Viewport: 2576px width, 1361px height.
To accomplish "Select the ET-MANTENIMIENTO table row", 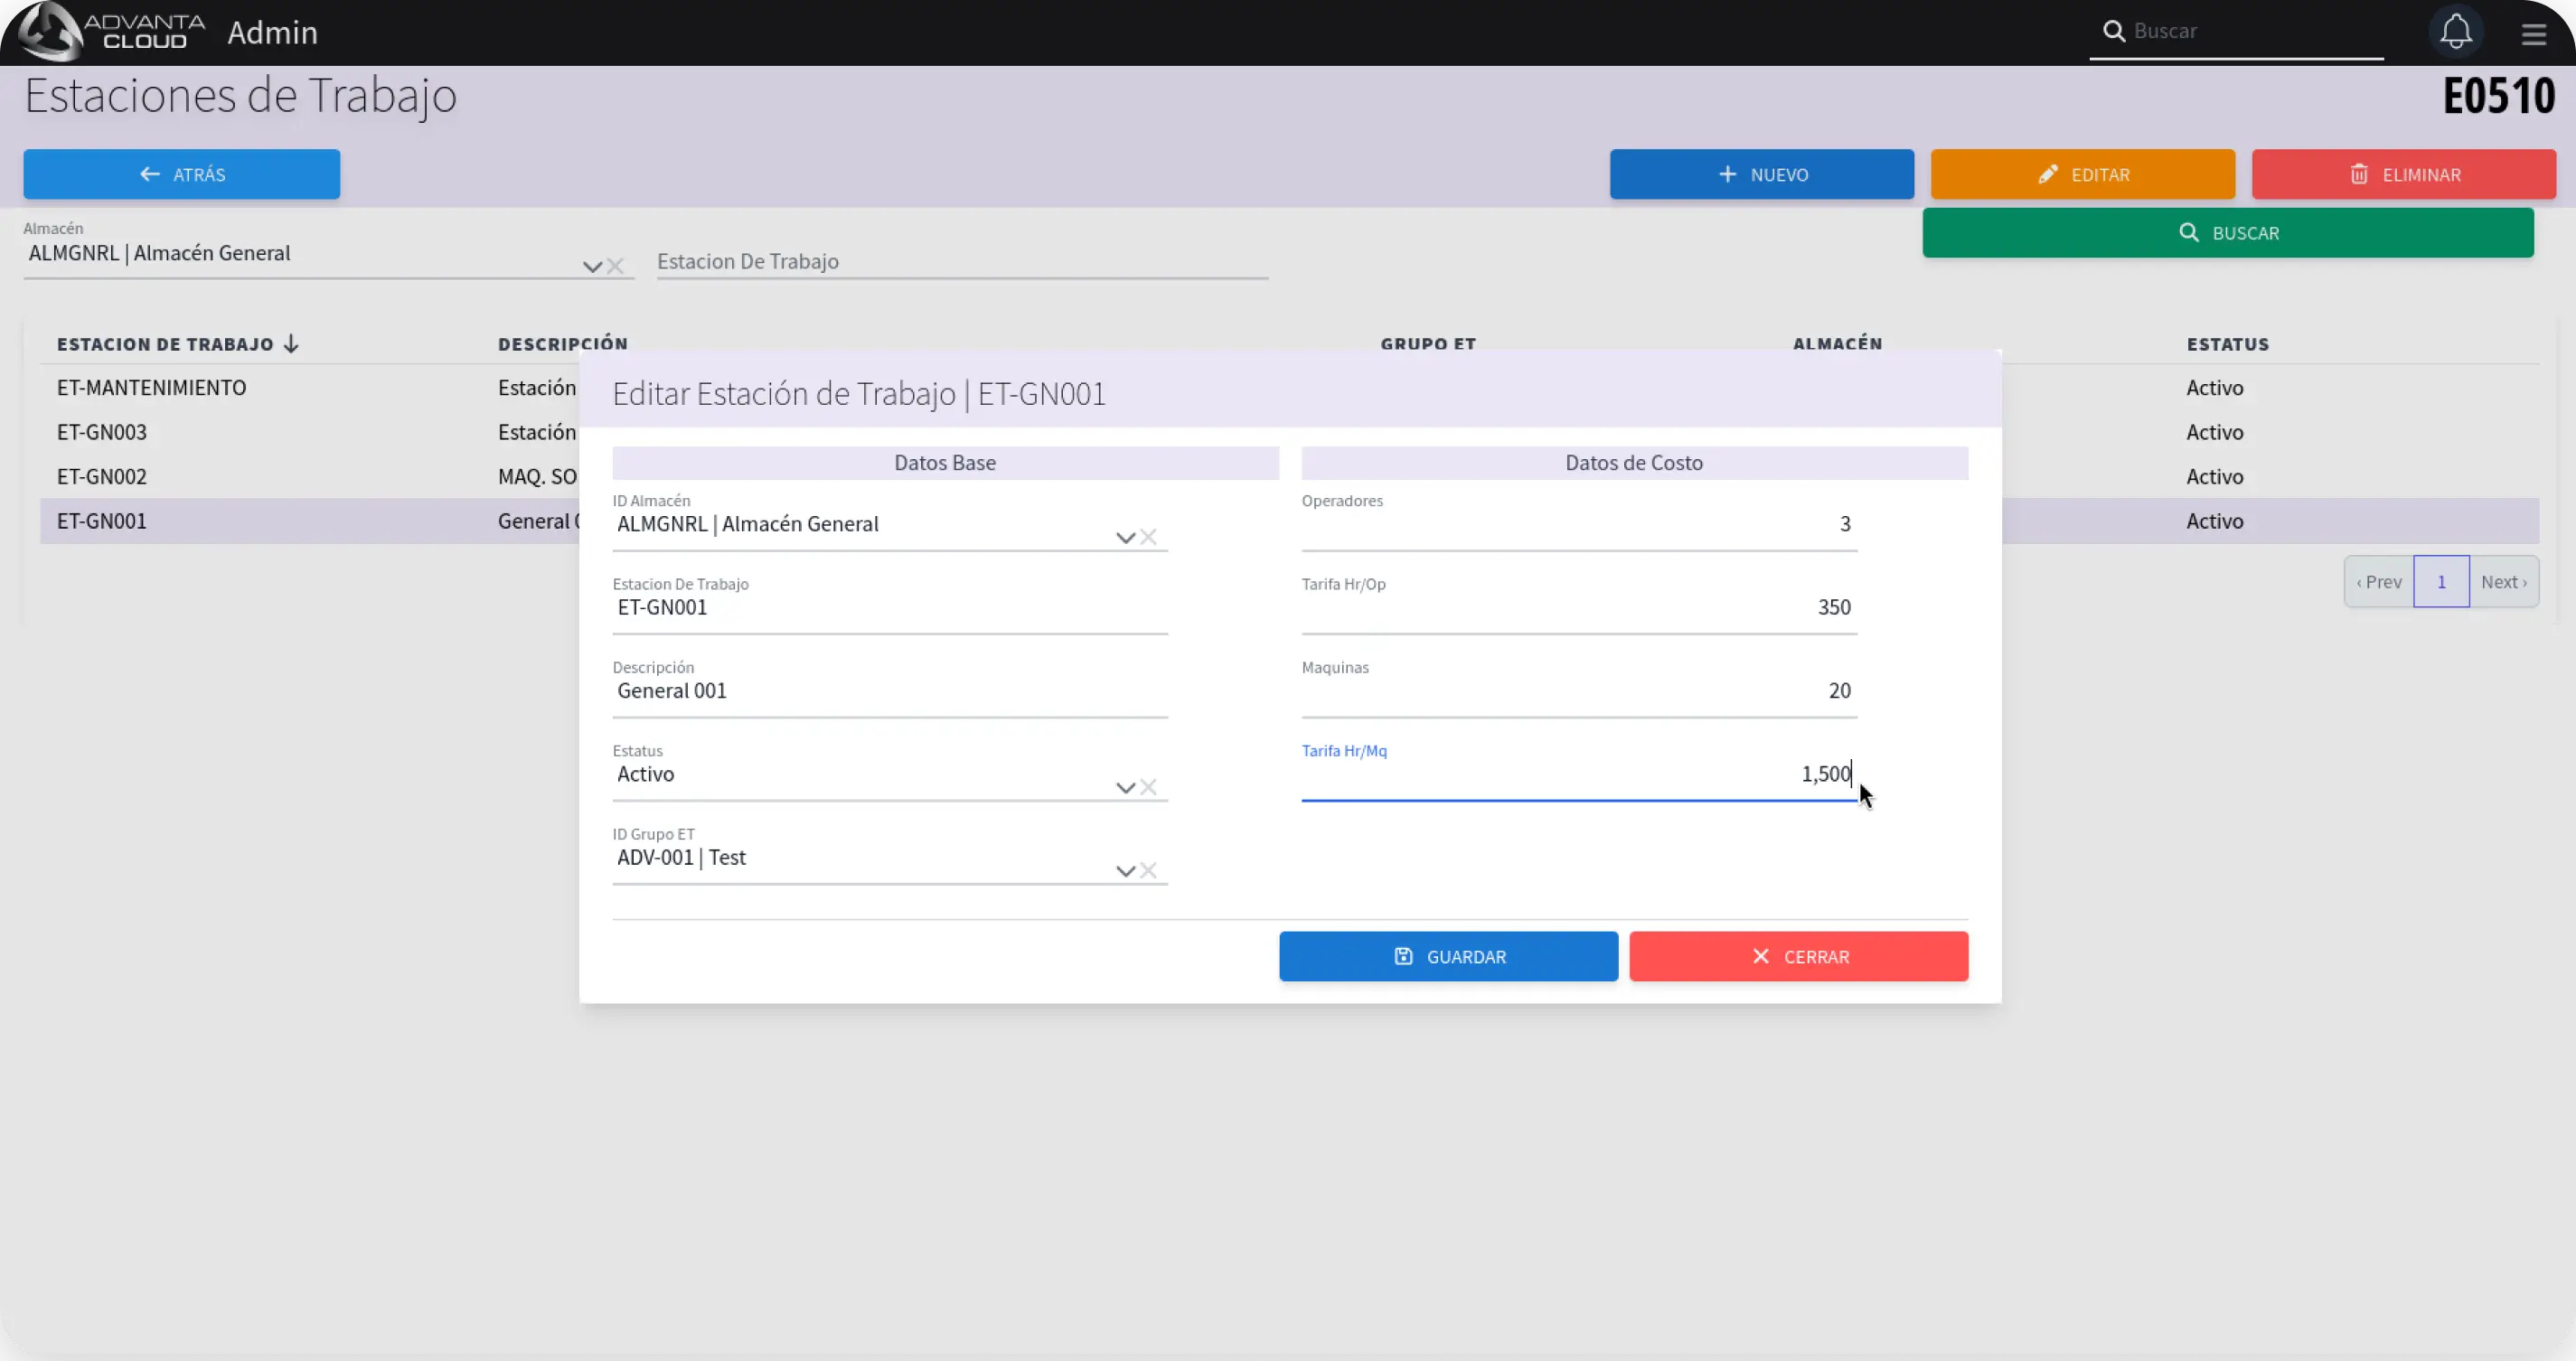I will (x=152, y=388).
